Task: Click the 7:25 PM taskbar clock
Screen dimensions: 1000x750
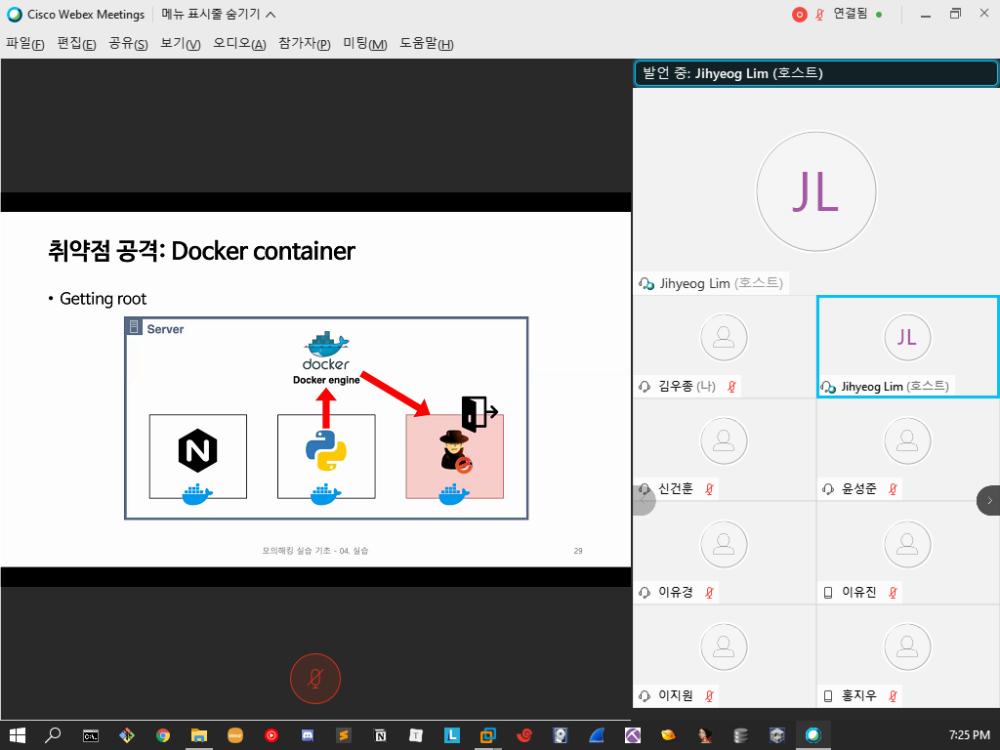Action: [969, 735]
